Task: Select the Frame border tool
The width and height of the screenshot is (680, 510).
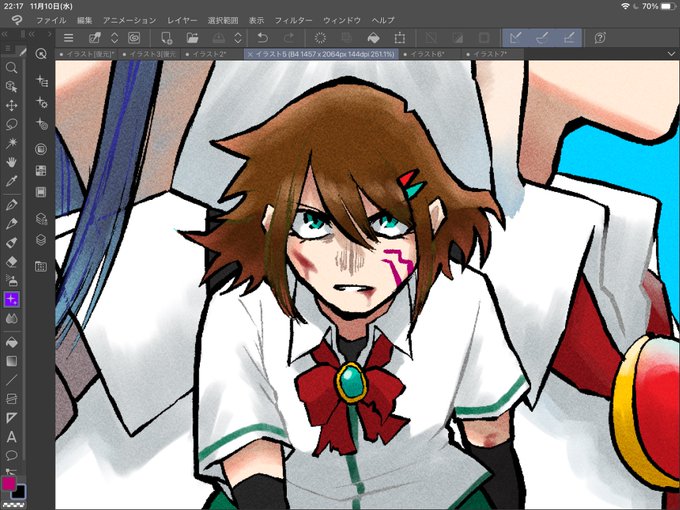Action: point(11,399)
